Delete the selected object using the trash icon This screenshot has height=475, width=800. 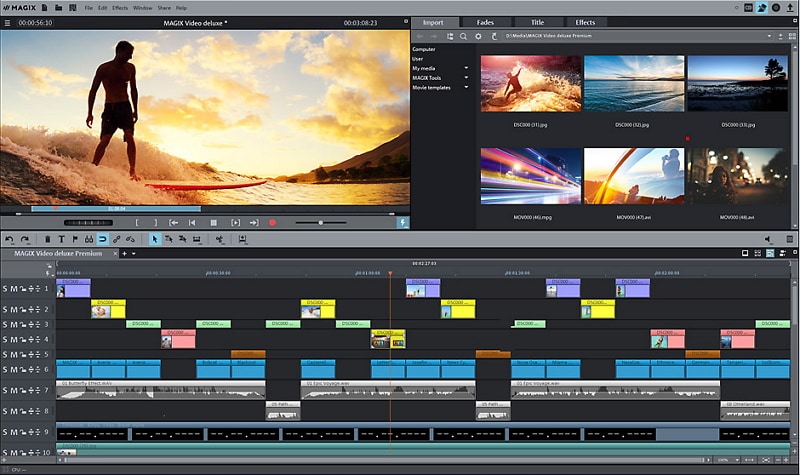(47, 239)
